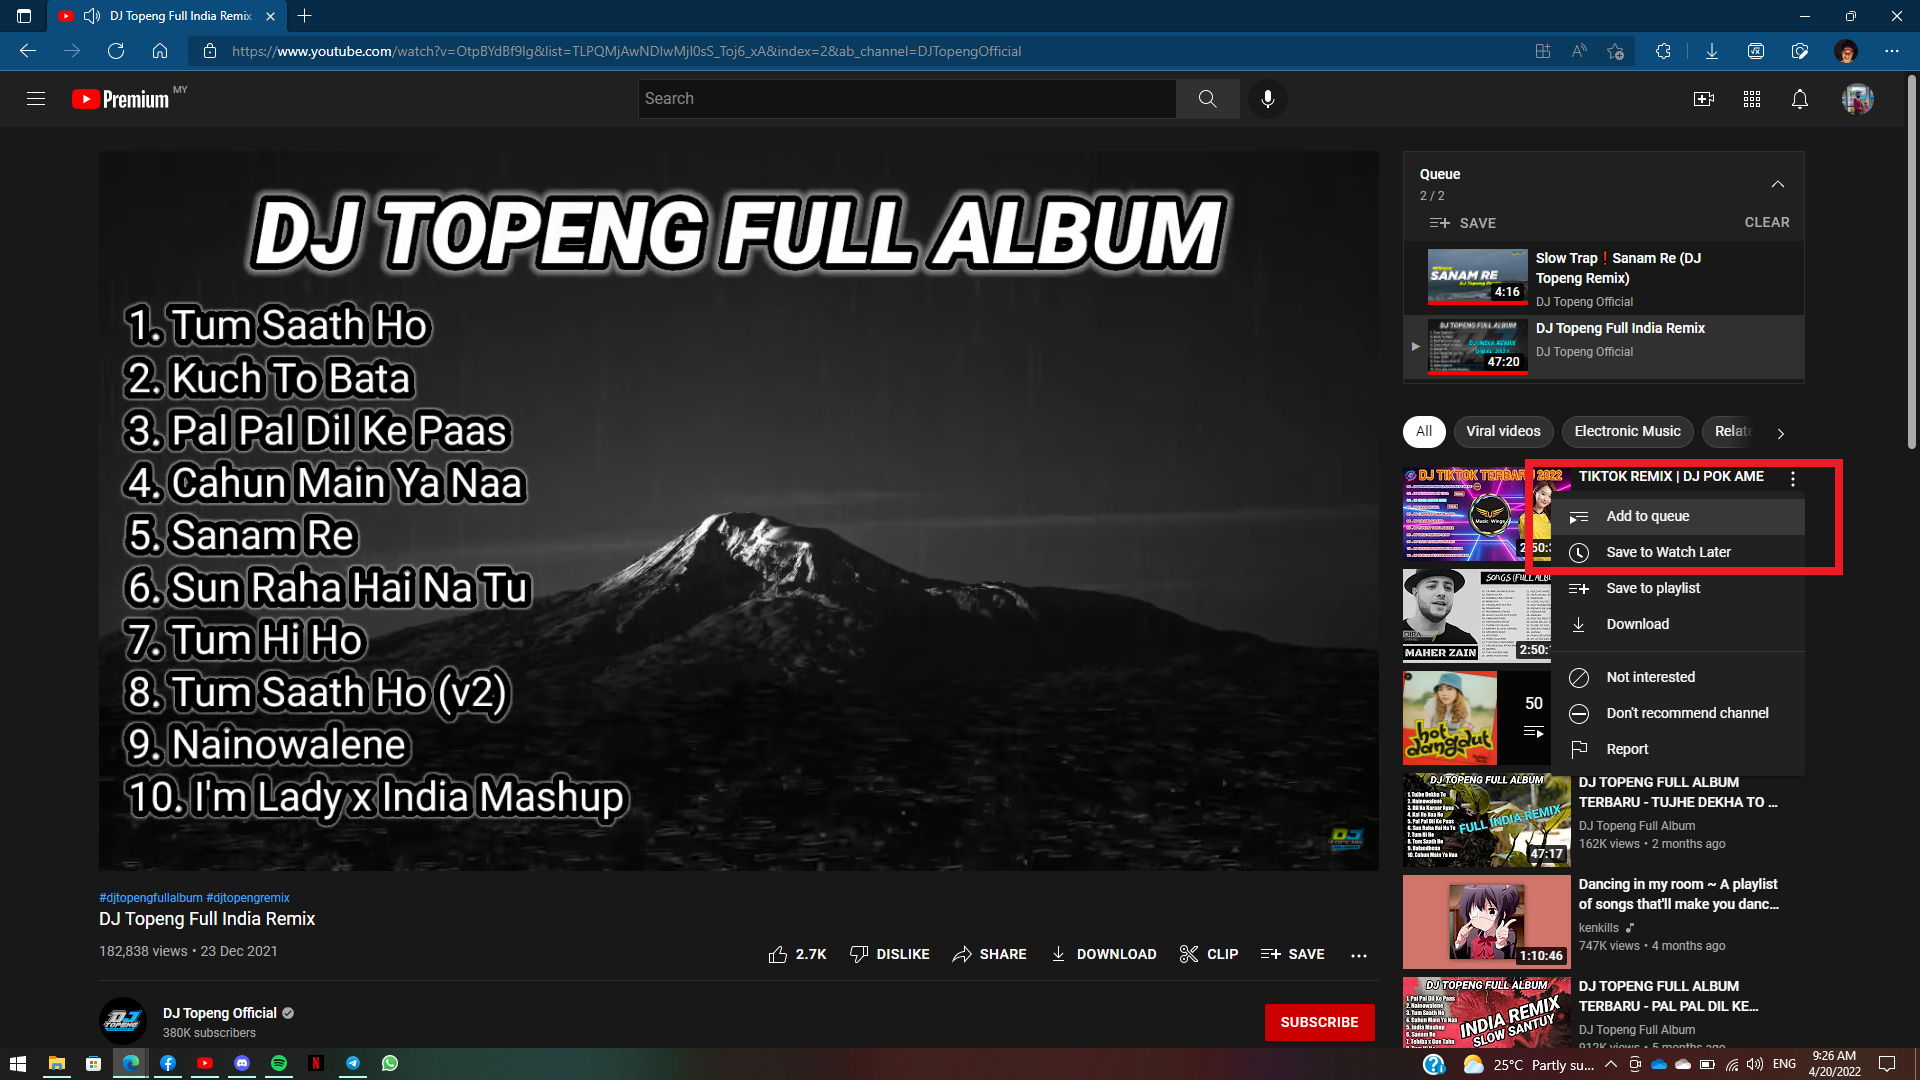Collapse the Queue panel chevron
Image resolution: width=1920 pixels, height=1080 pixels.
click(1778, 184)
